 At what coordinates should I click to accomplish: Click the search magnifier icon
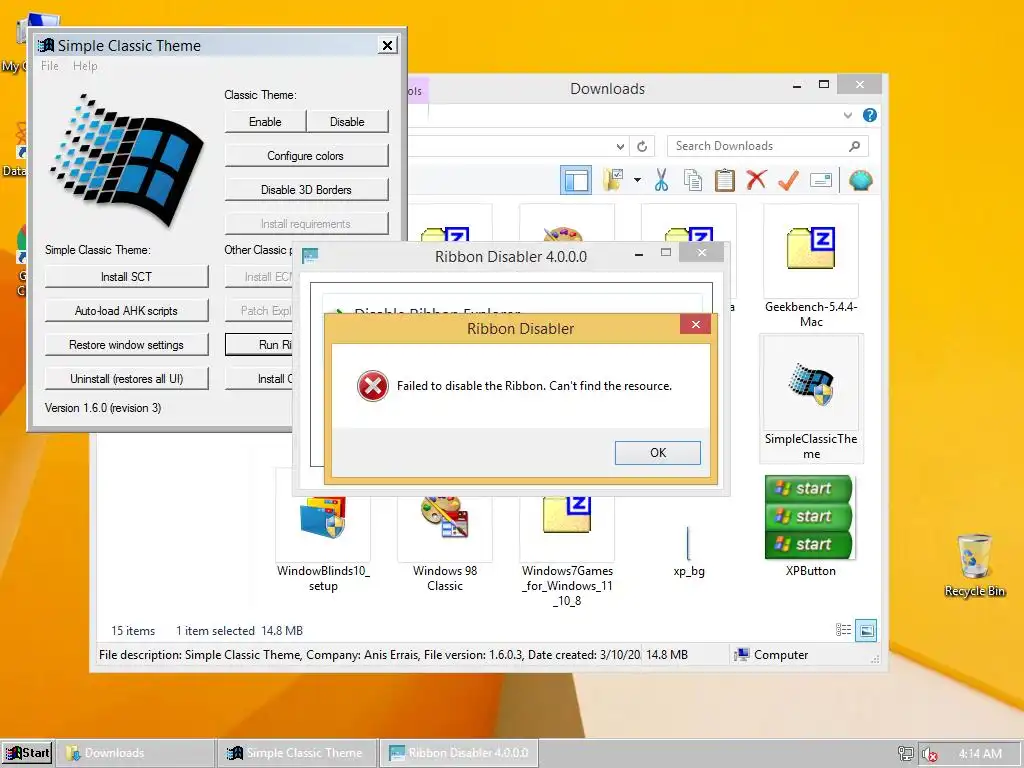[854, 146]
